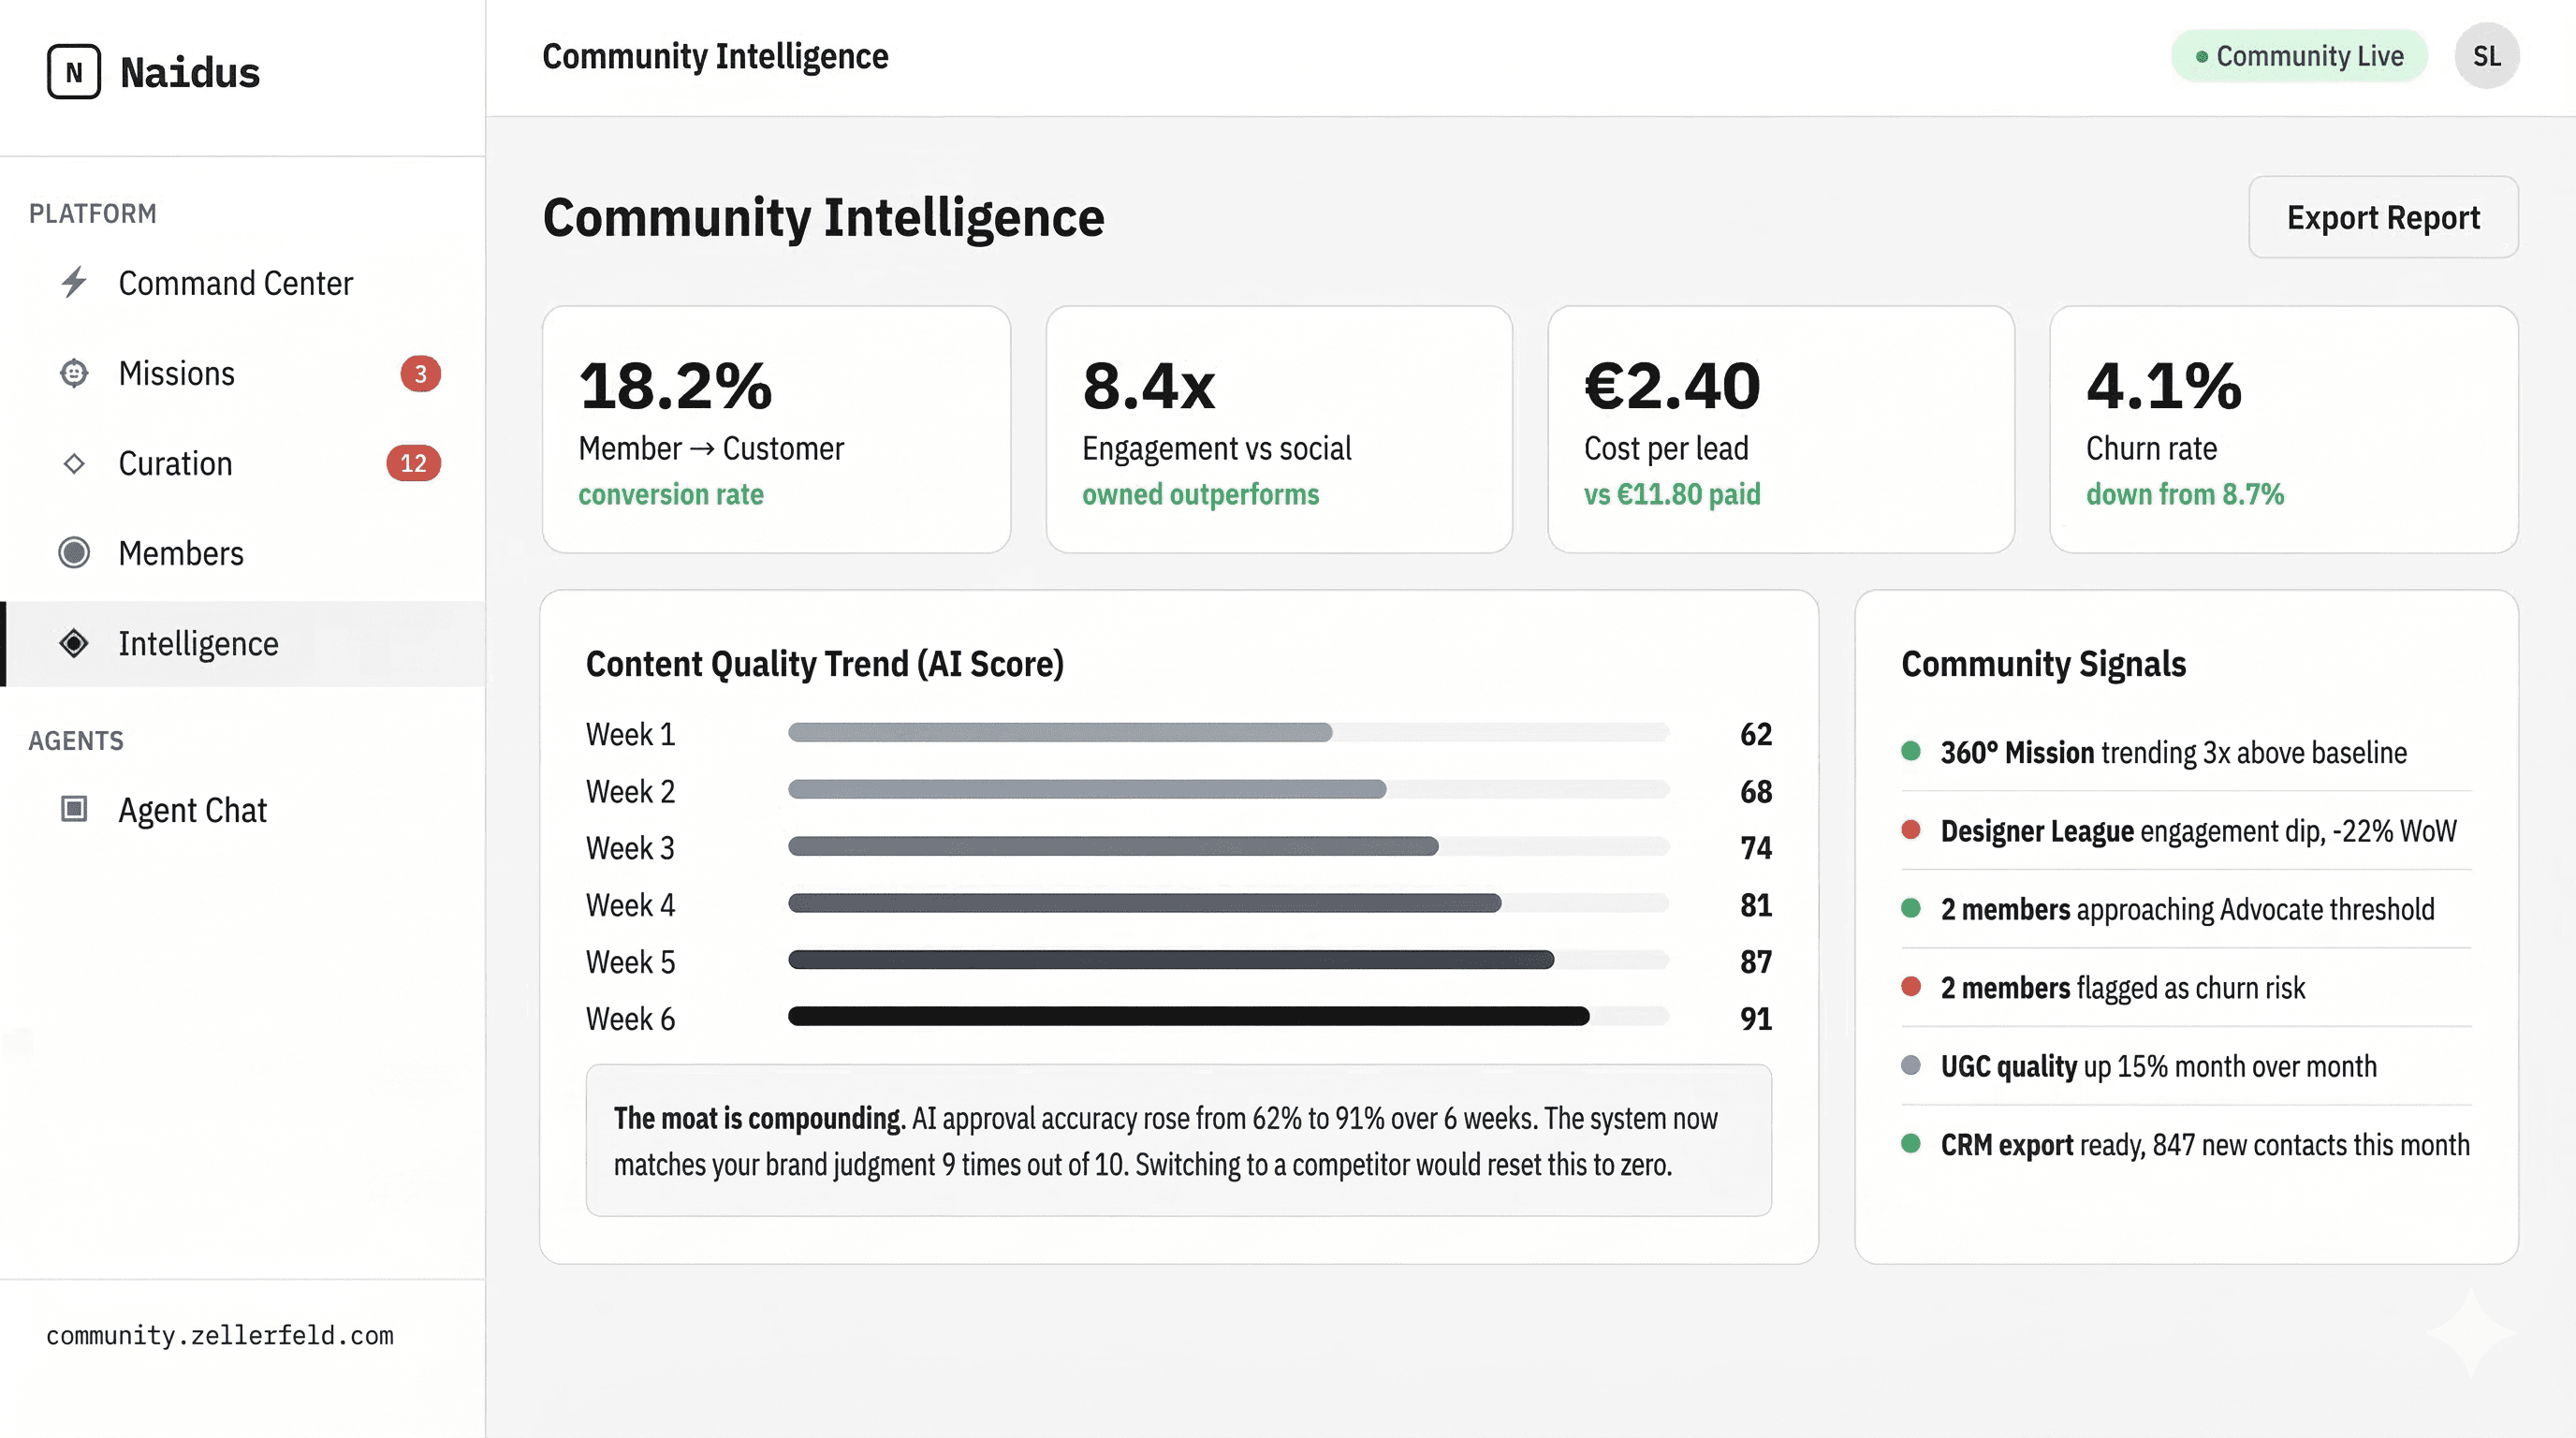
Task: Click the Intelligence filled diamond icon
Action: tap(74, 643)
